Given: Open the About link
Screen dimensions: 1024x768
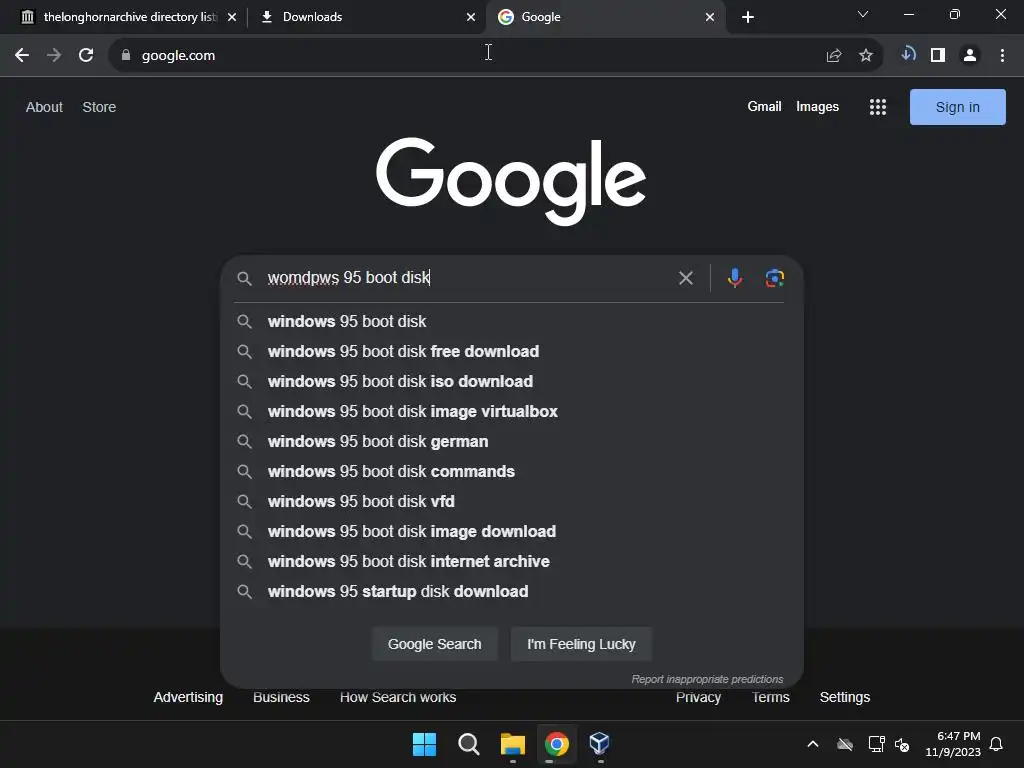Looking at the screenshot, I should point(44,107).
